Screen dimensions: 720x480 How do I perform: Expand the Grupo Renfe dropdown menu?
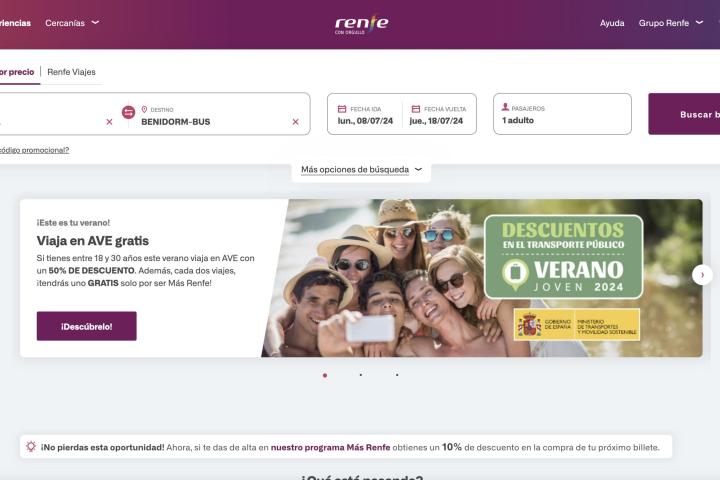[670, 23]
